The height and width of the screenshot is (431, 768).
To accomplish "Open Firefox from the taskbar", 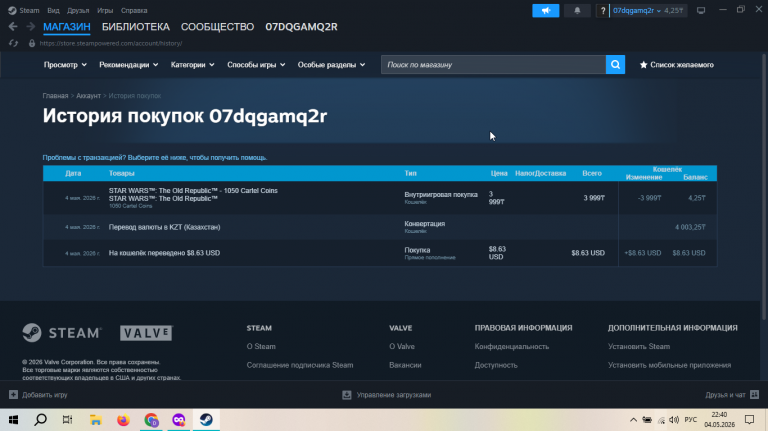I will (x=123, y=420).
